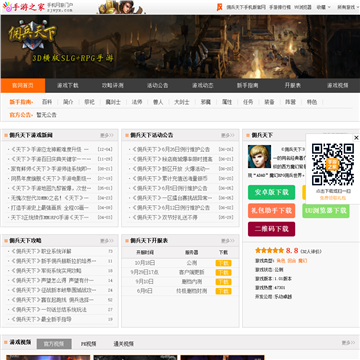Click the game characters image in the header

coord(122,7)
